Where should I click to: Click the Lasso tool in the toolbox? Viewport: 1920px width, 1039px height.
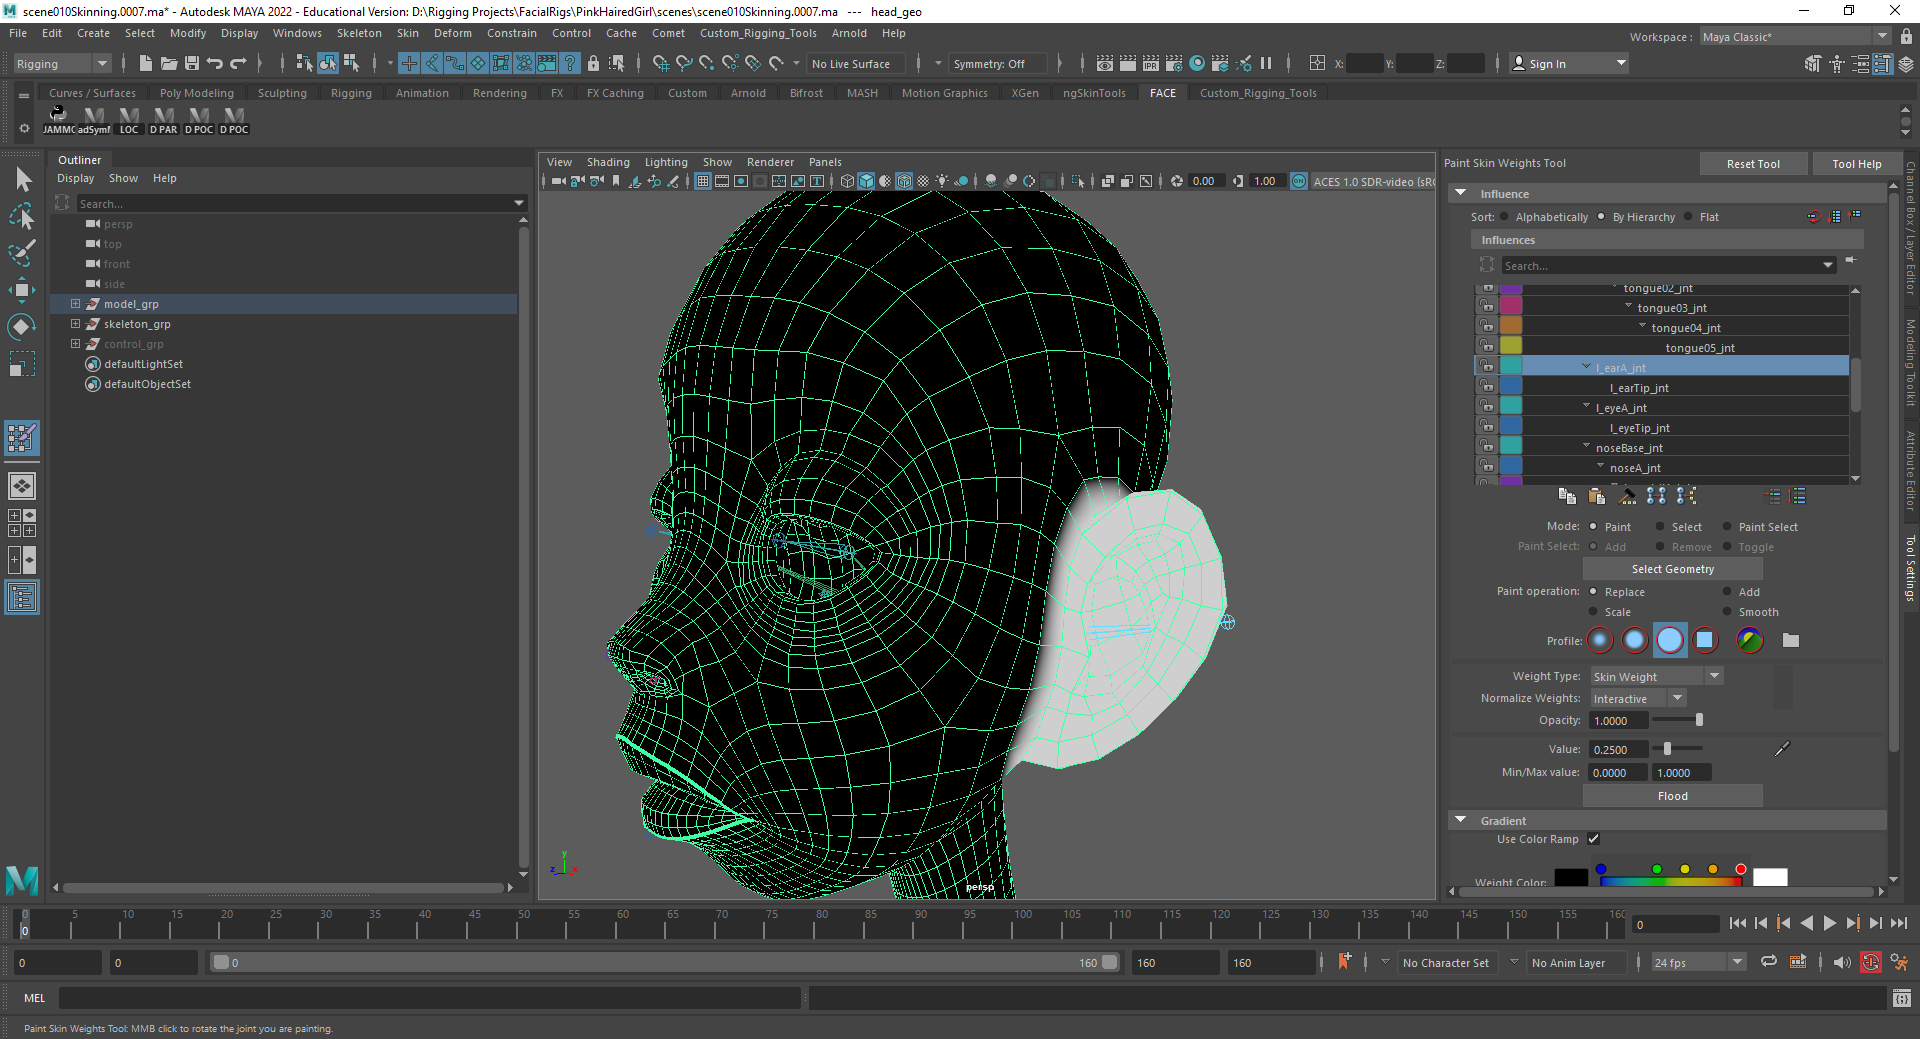pos(21,216)
